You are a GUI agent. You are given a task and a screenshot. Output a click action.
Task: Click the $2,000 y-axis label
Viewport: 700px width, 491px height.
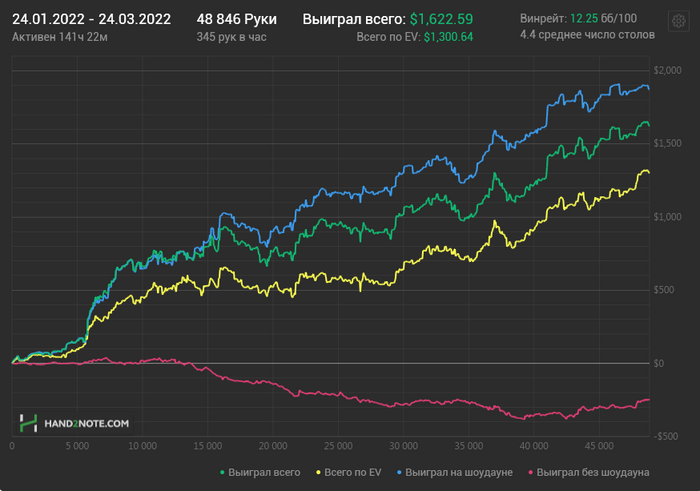[x=667, y=70]
